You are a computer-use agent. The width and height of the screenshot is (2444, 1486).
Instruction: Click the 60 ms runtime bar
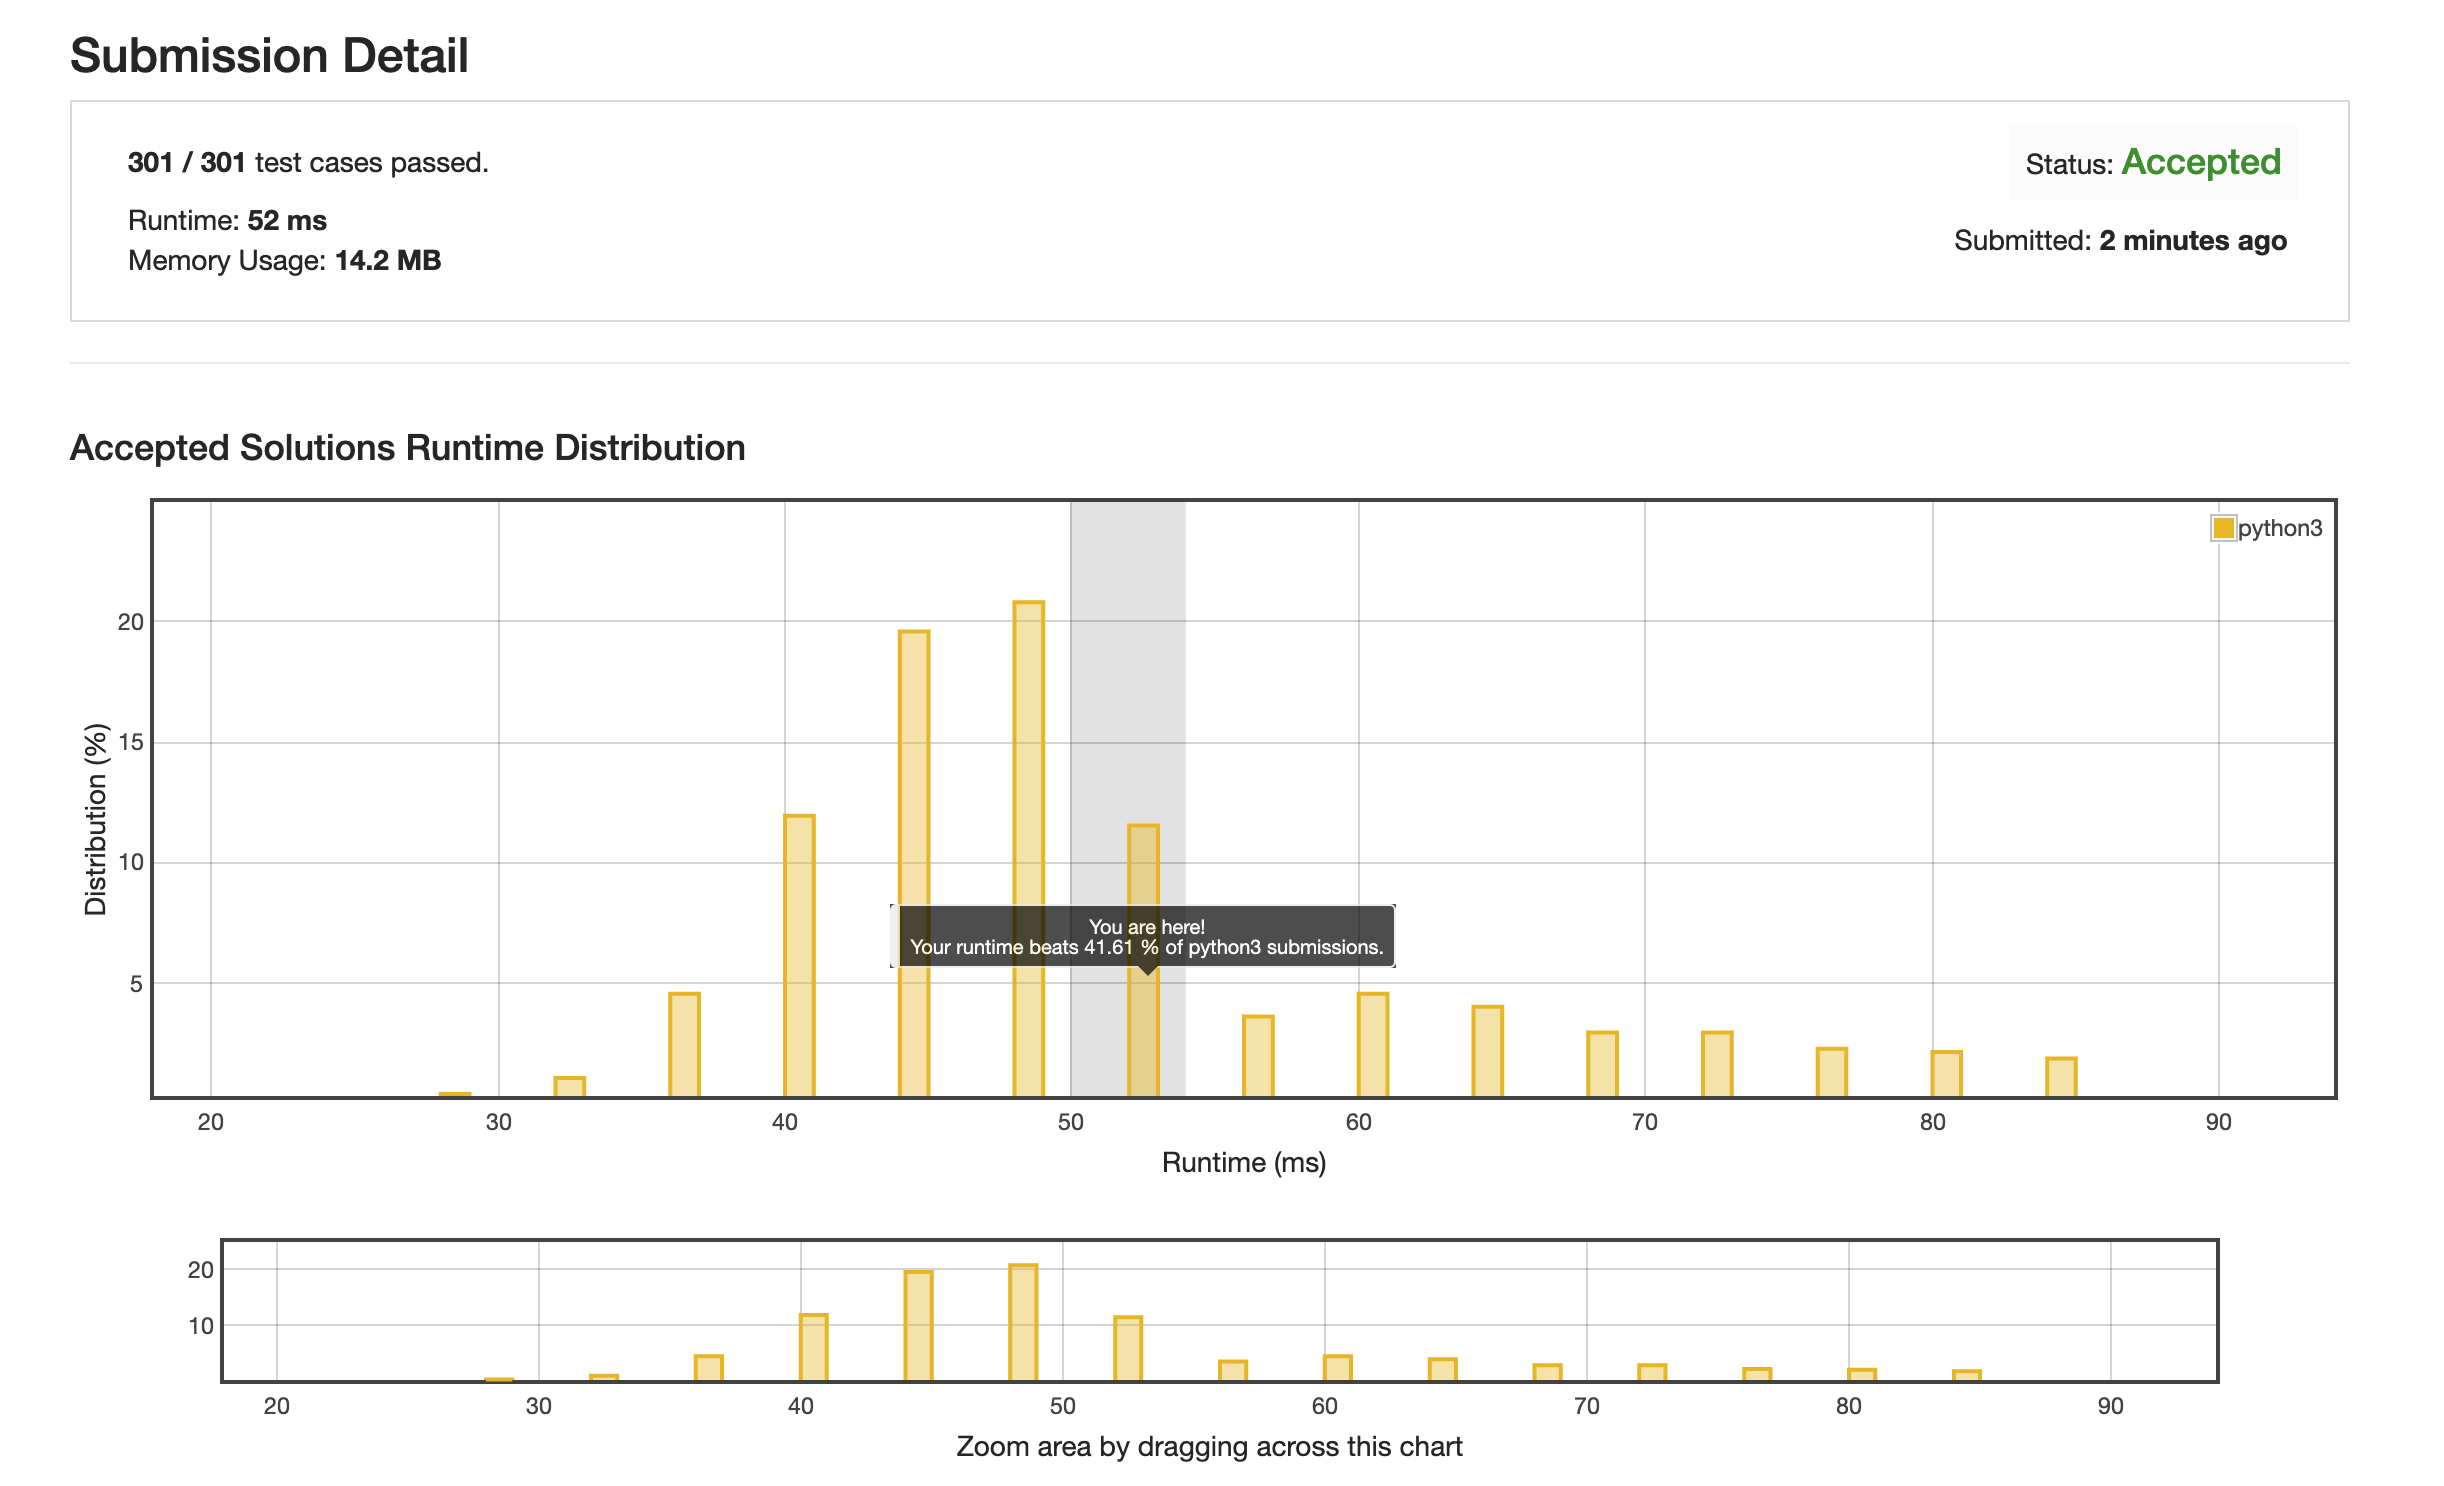pyautogui.click(x=1372, y=1044)
